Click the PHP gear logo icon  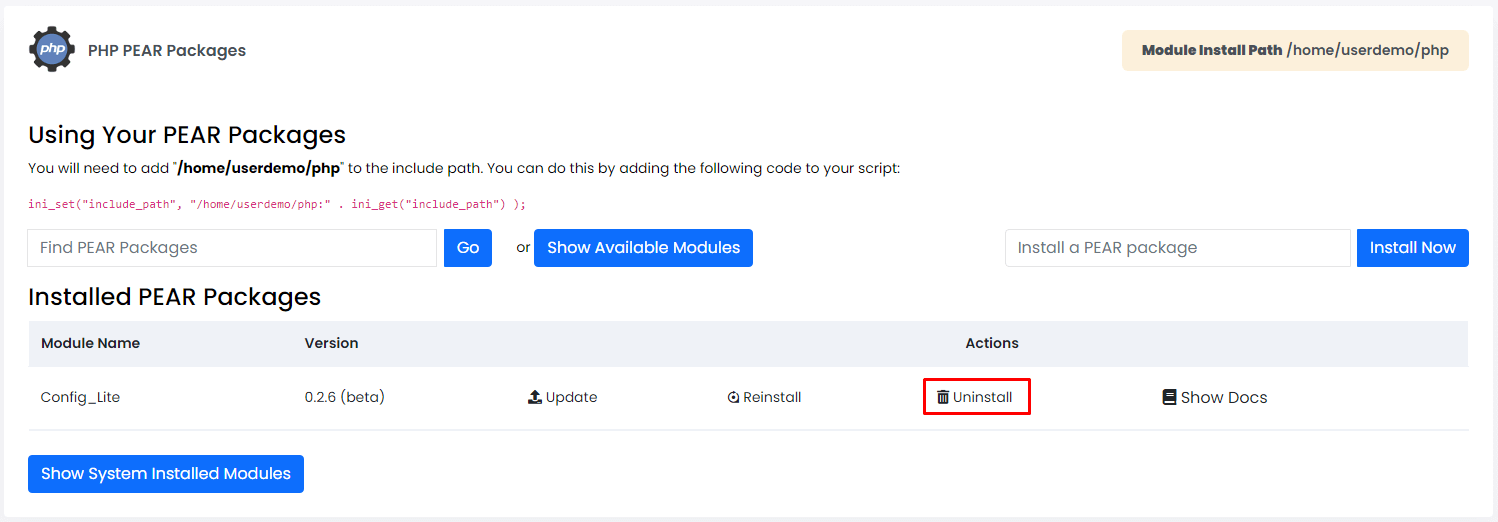[51, 49]
